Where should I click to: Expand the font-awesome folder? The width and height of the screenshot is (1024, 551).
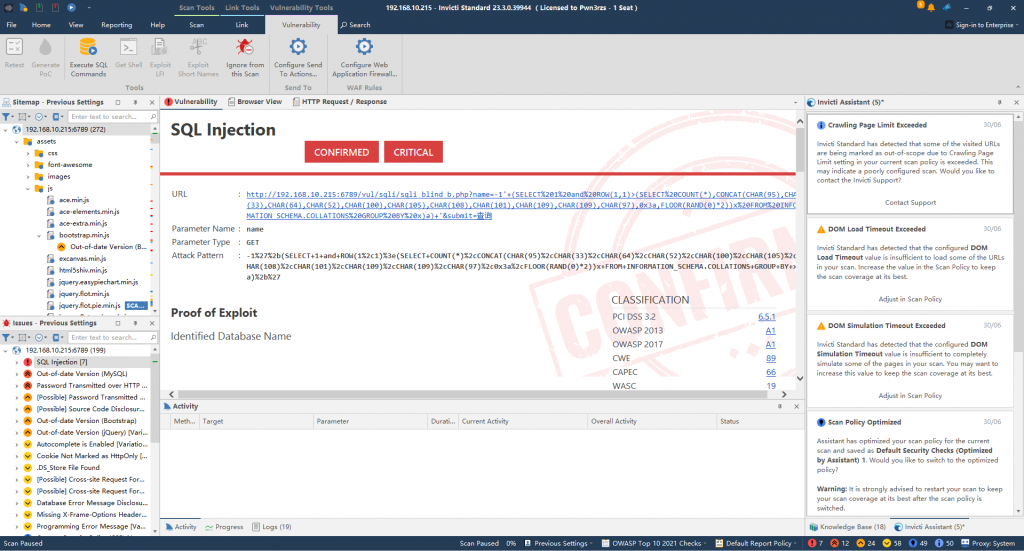(28, 165)
